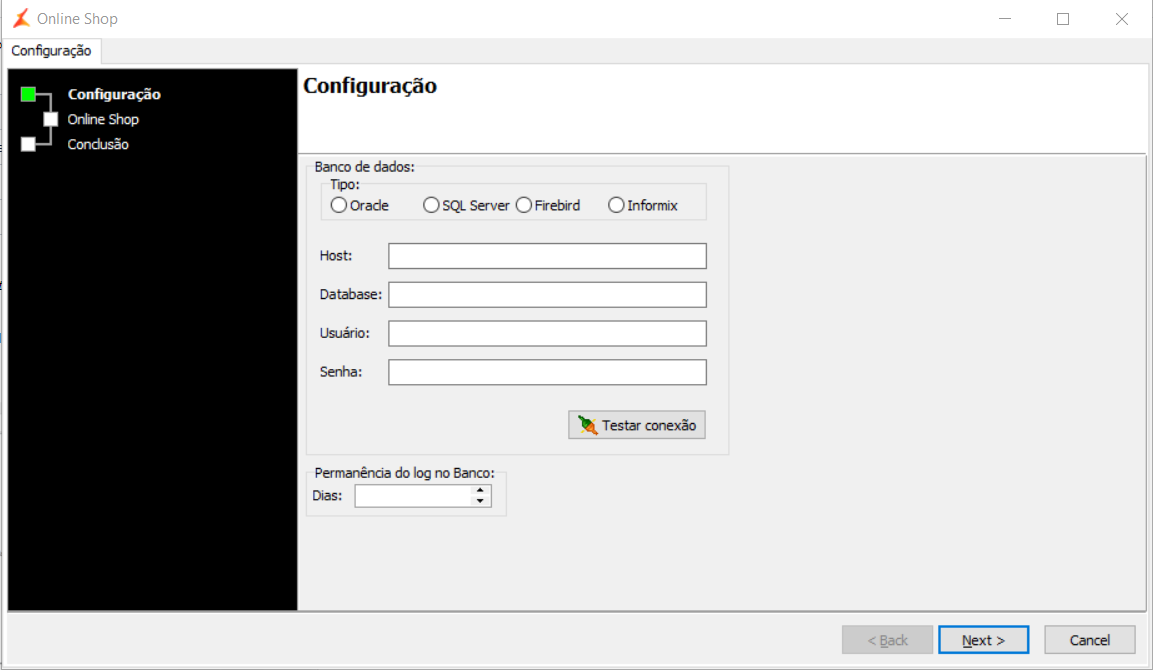Choose SQL Server radio option
The width and height of the screenshot is (1153, 670).
click(x=466, y=205)
